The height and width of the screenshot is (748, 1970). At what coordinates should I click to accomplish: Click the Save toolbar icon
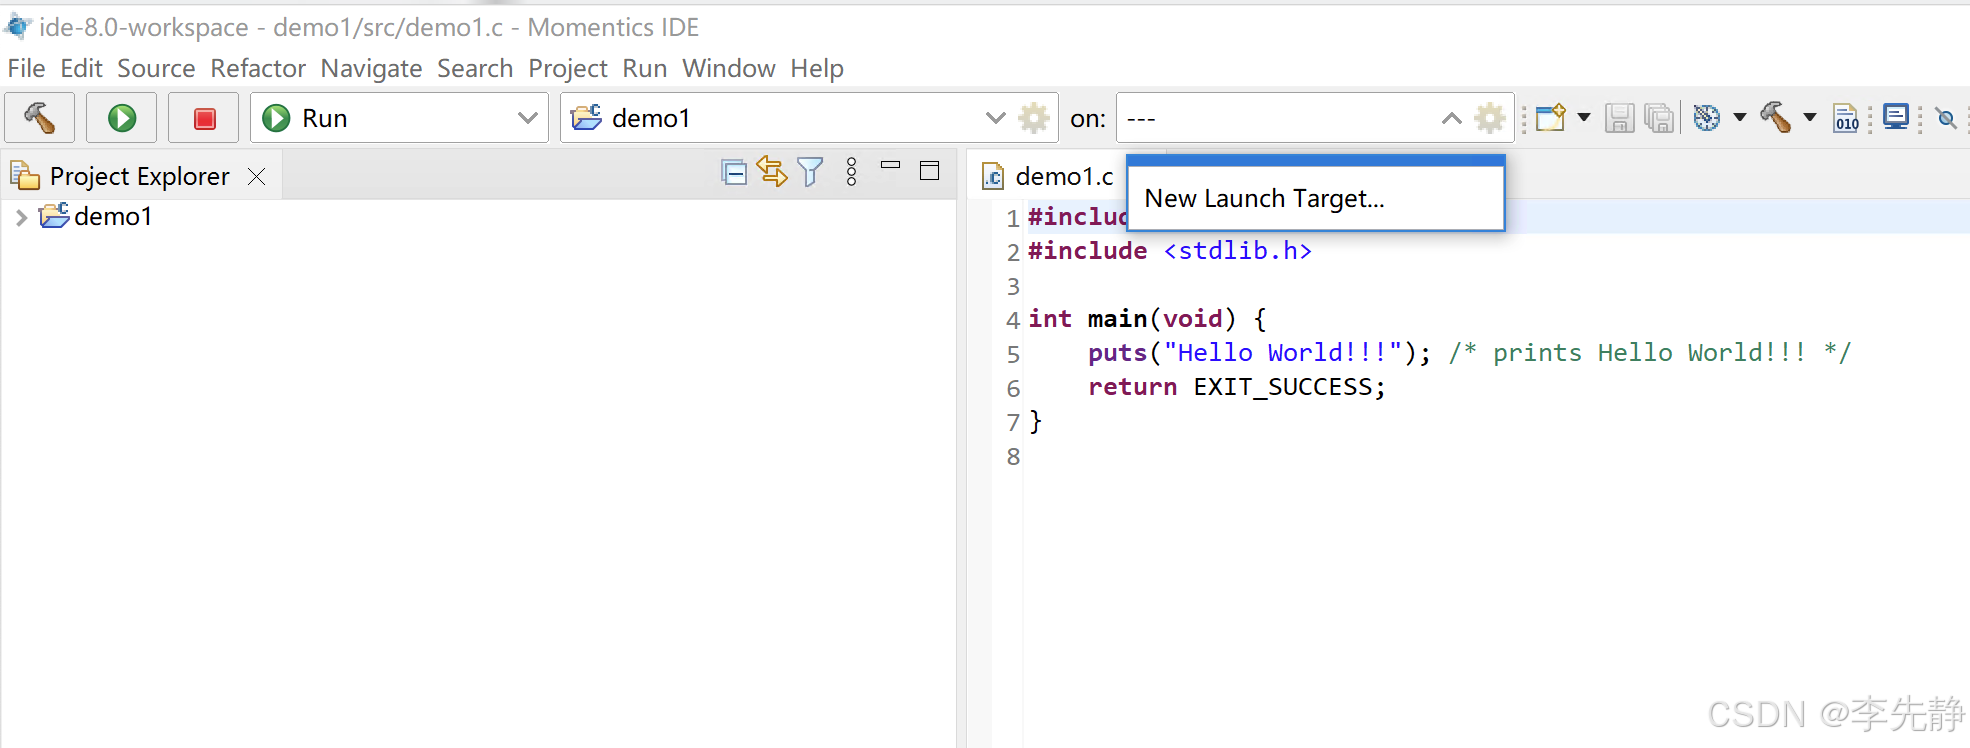tap(1619, 118)
